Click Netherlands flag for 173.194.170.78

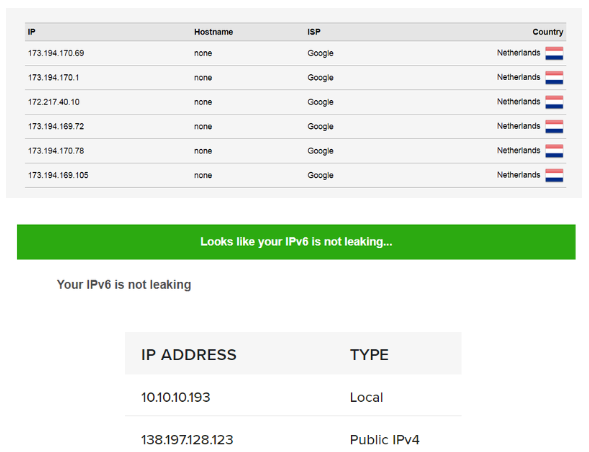(x=554, y=151)
